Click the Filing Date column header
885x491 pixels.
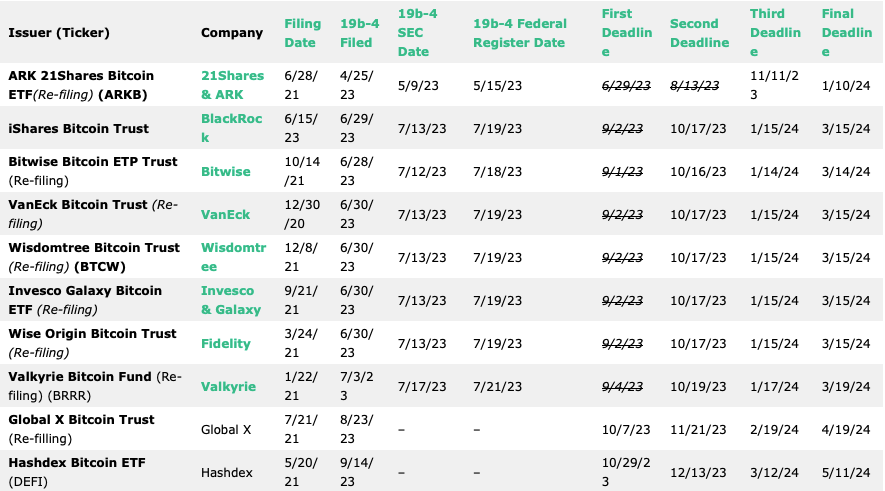click(x=303, y=33)
